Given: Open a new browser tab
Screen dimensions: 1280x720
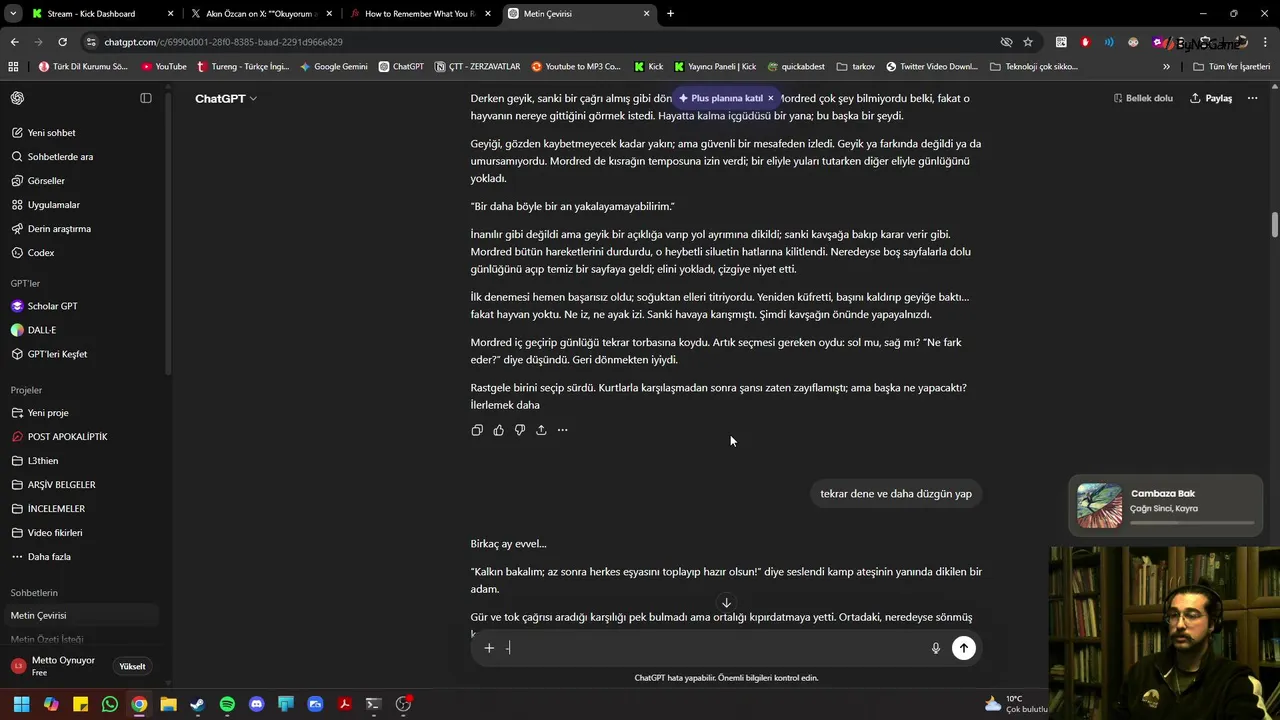Looking at the screenshot, I should pos(670,14).
